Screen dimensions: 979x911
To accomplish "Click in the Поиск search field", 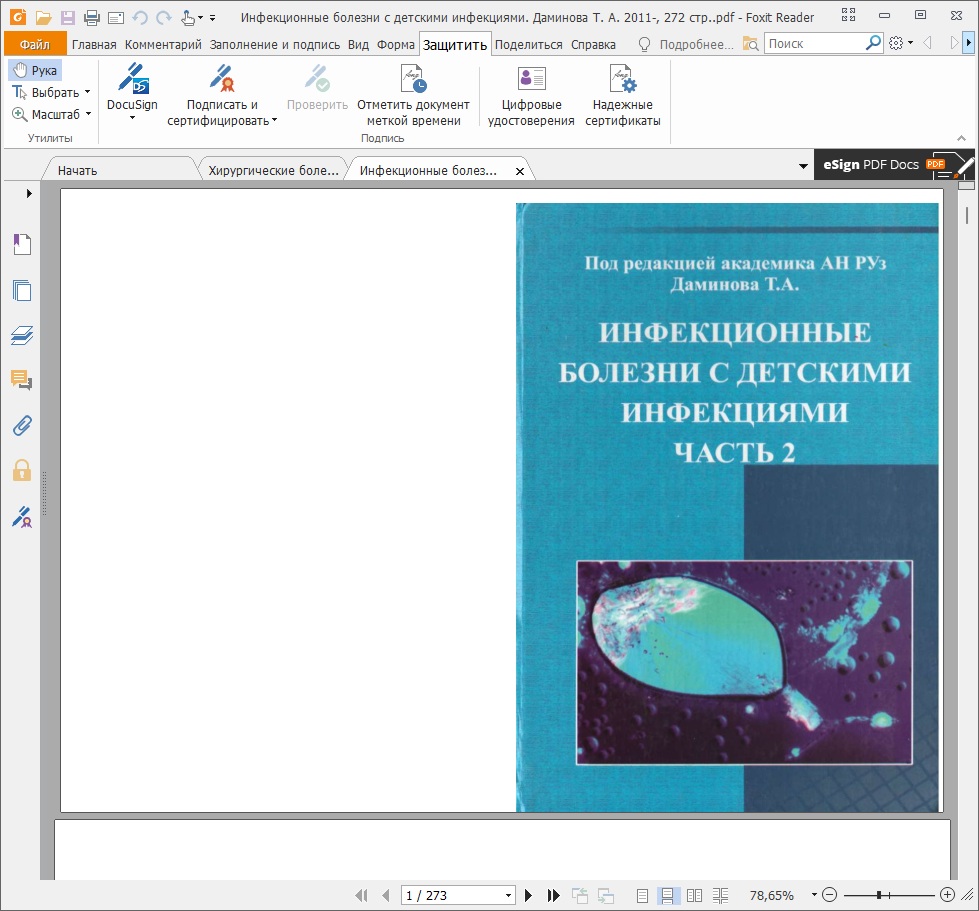I will click(x=814, y=44).
